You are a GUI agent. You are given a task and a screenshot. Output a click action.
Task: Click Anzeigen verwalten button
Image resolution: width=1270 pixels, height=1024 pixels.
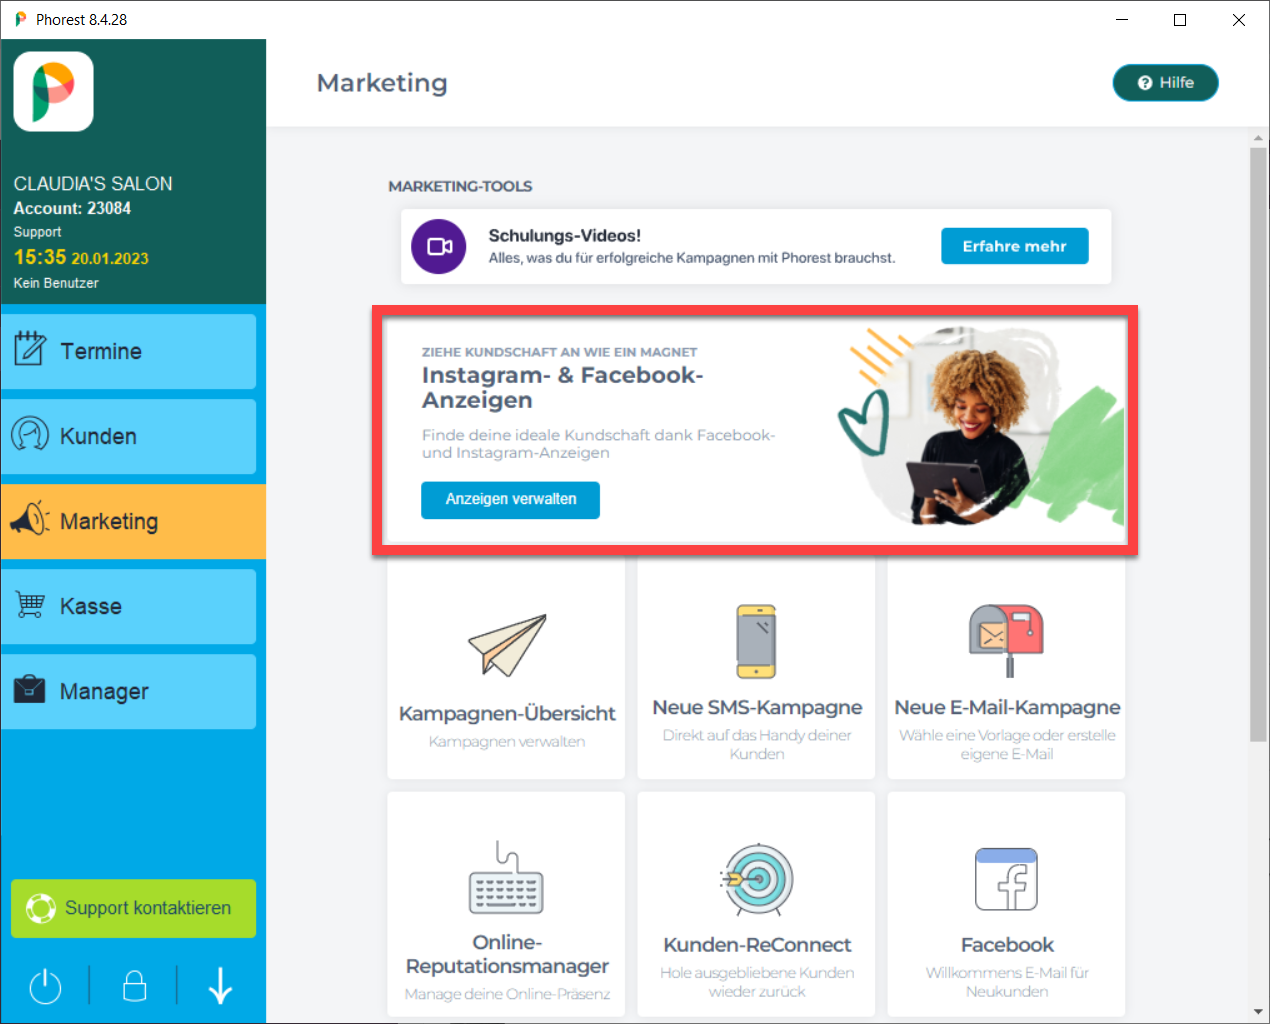(510, 500)
